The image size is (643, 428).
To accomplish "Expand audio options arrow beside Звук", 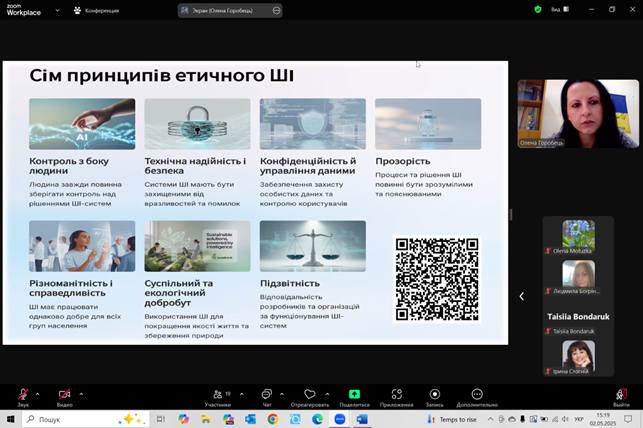I will point(38,394).
